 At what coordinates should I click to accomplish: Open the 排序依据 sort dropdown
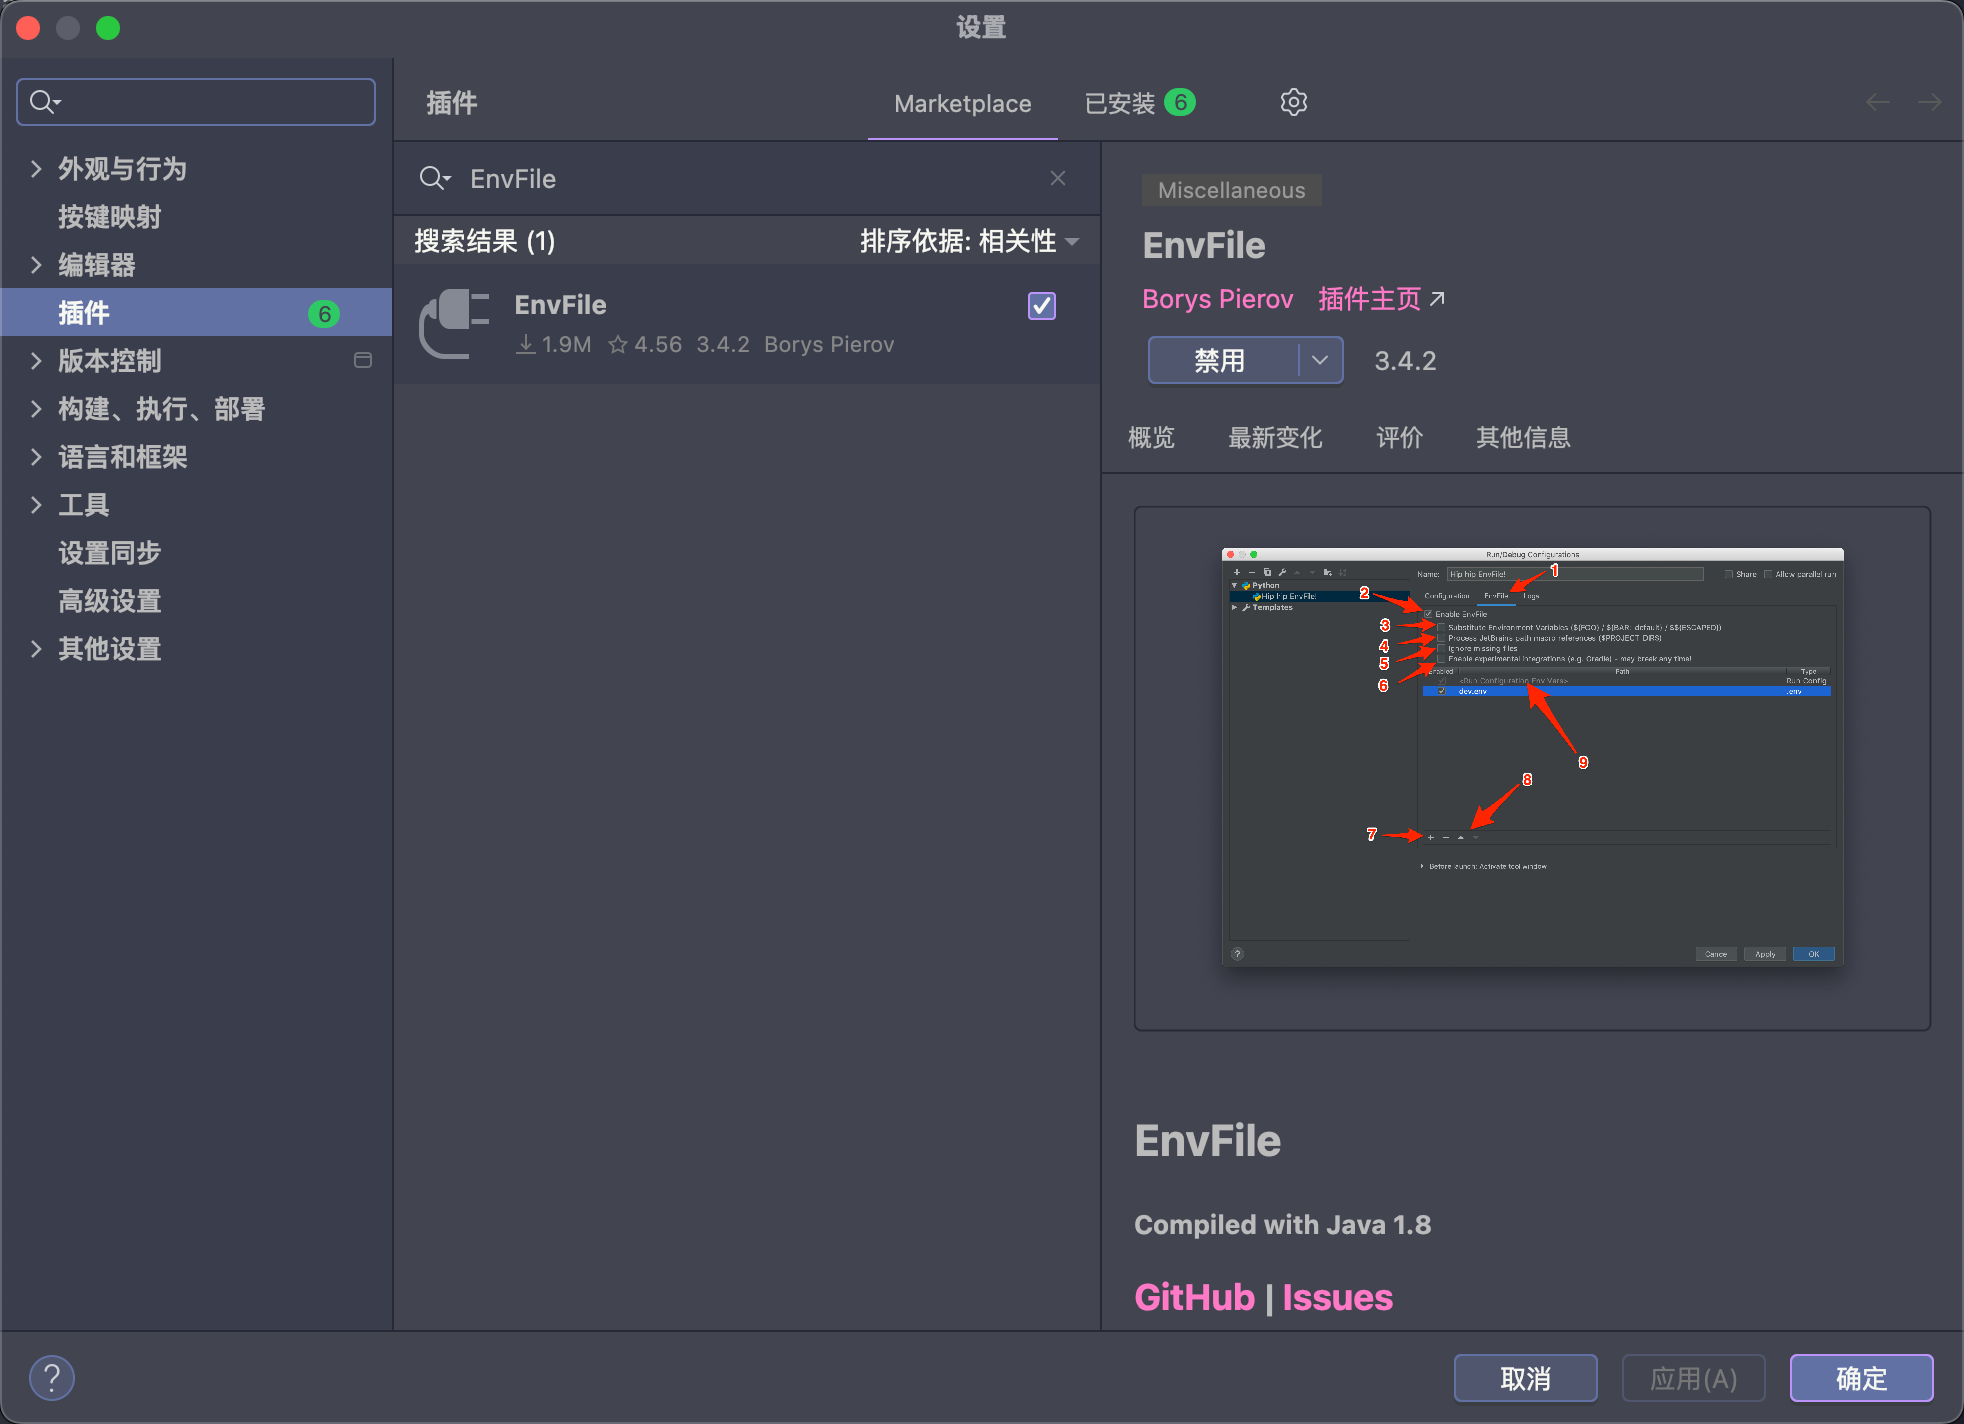pyautogui.click(x=969, y=241)
